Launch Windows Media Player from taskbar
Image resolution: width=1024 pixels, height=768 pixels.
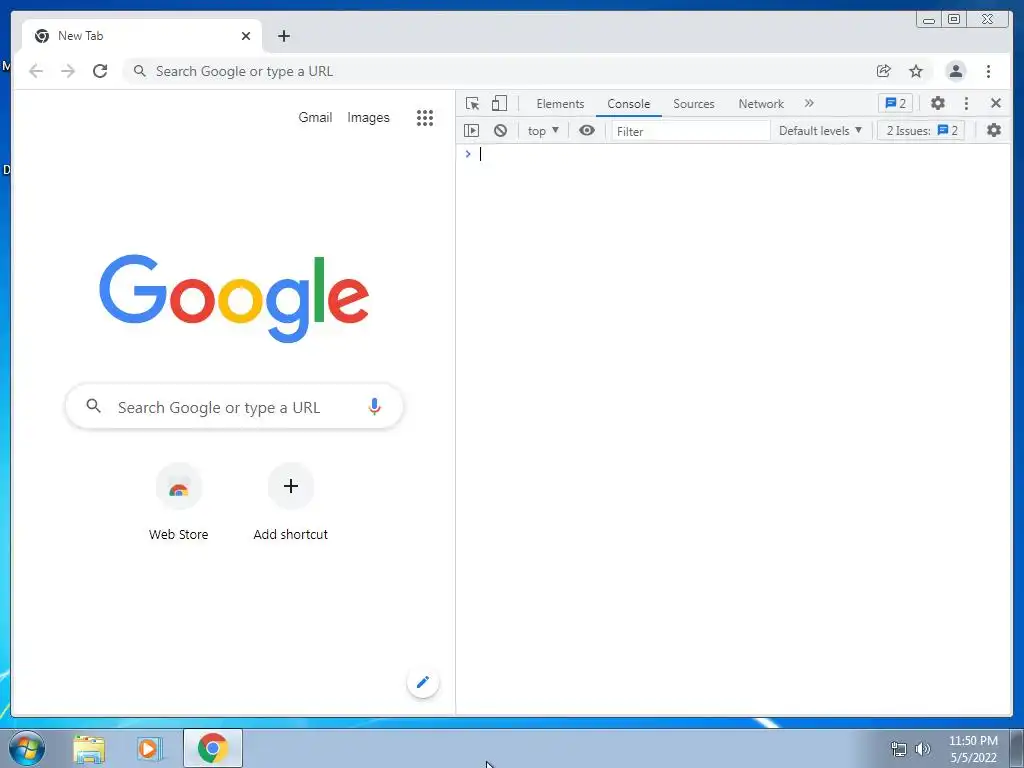tap(150, 749)
